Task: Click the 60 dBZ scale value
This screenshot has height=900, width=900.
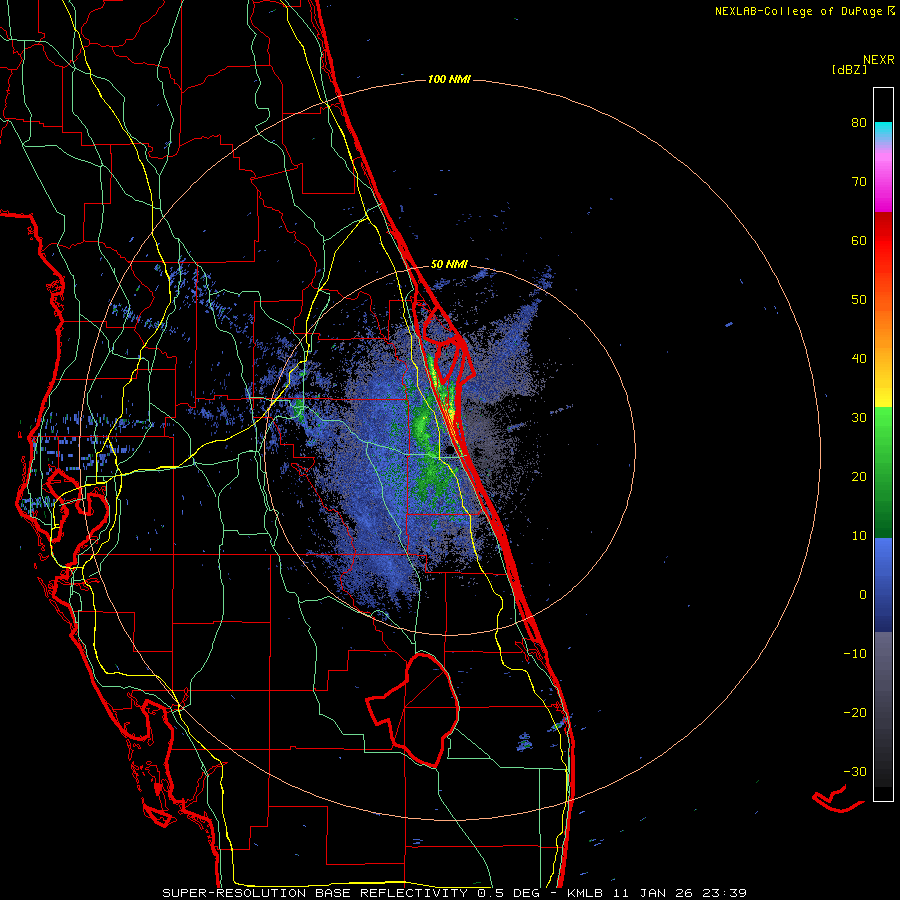Action: (x=859, y=240)
